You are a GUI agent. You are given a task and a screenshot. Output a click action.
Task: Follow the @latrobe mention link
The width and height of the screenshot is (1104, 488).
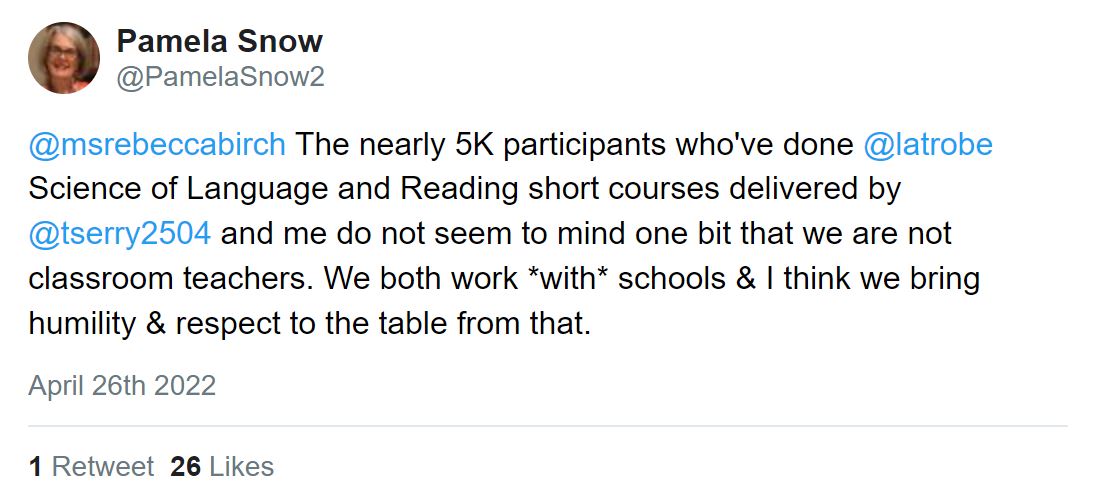[x=928, y=145]
